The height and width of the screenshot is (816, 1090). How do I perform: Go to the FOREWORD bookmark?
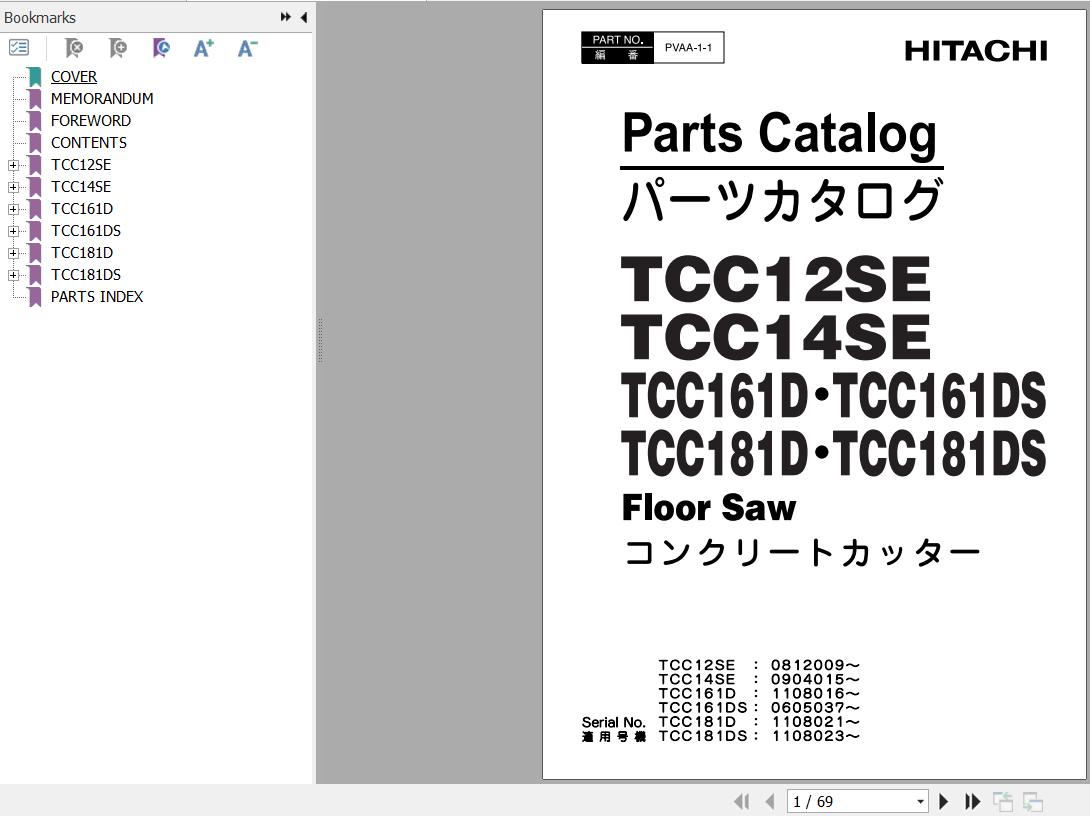(90, 121)
